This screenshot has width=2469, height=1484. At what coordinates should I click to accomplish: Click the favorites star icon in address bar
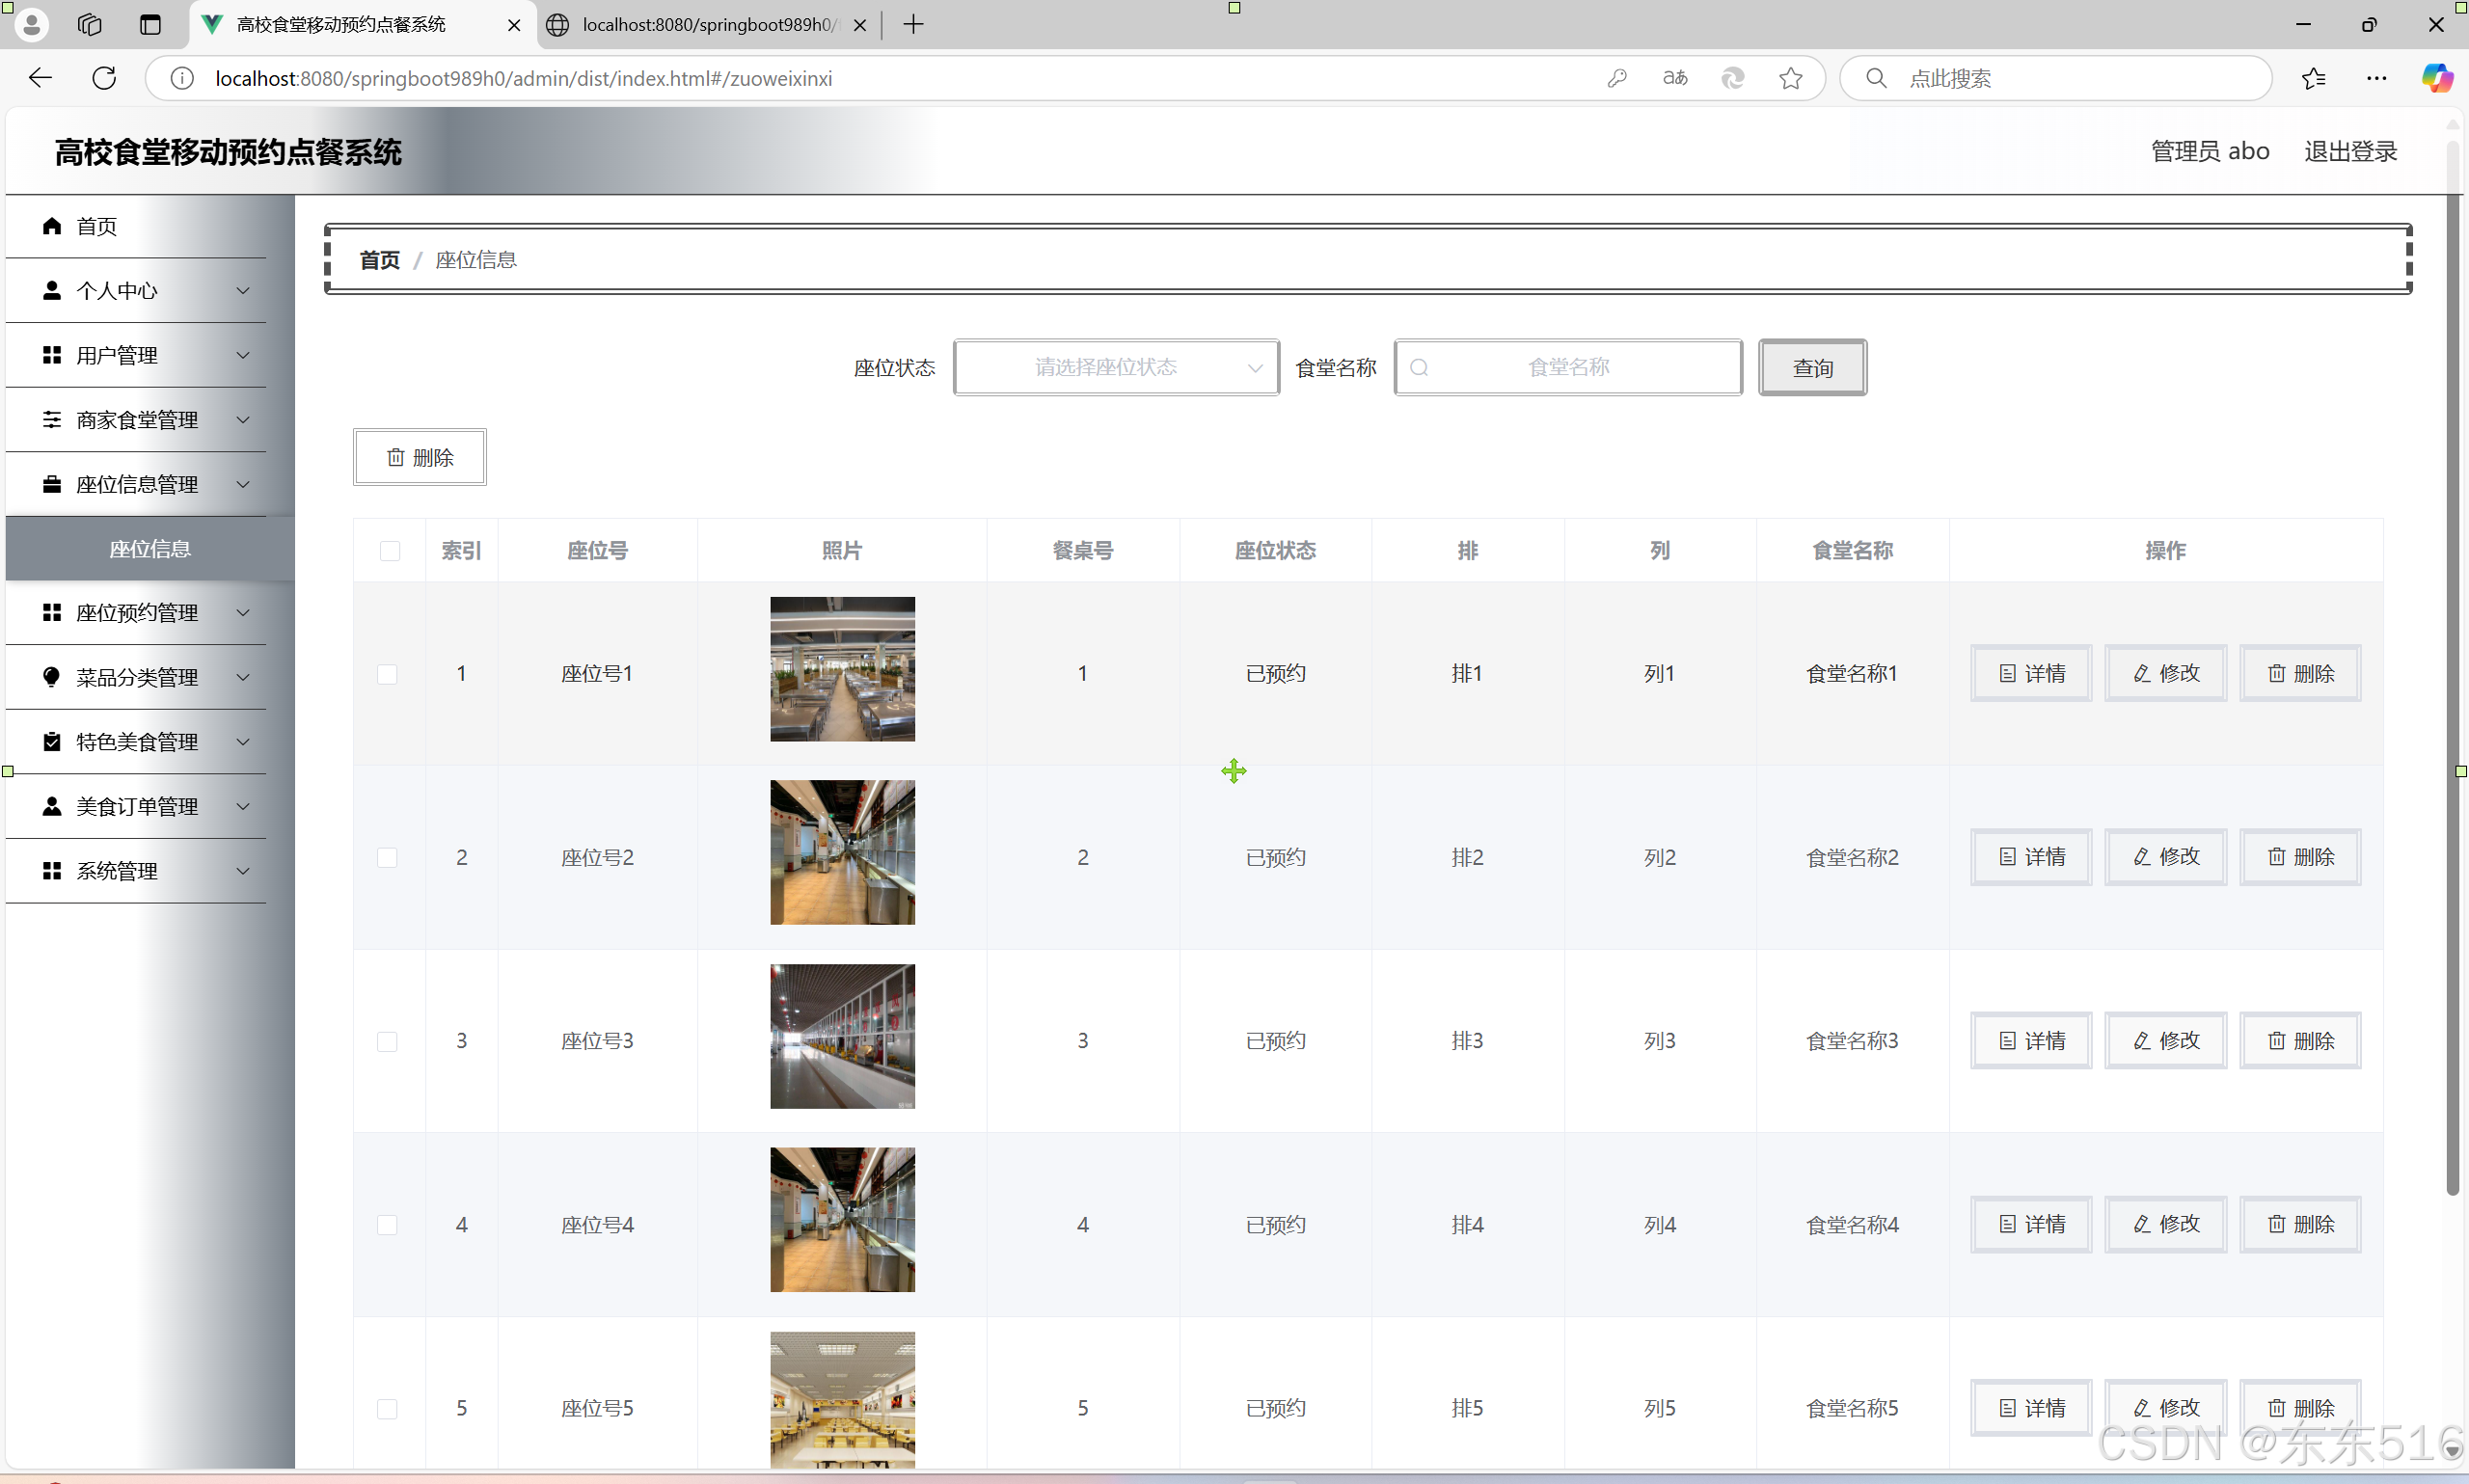[1790, 78]
